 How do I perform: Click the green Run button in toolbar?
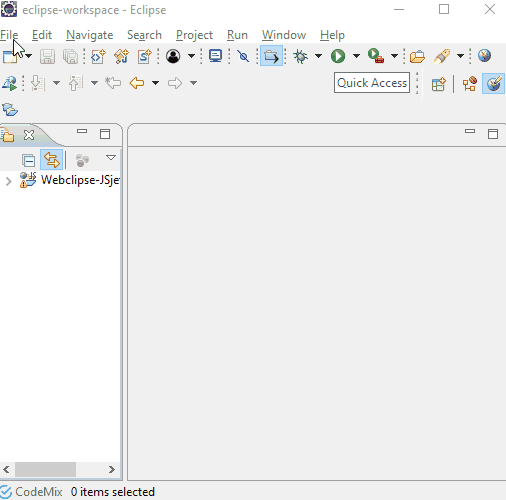tap(338, 56)
